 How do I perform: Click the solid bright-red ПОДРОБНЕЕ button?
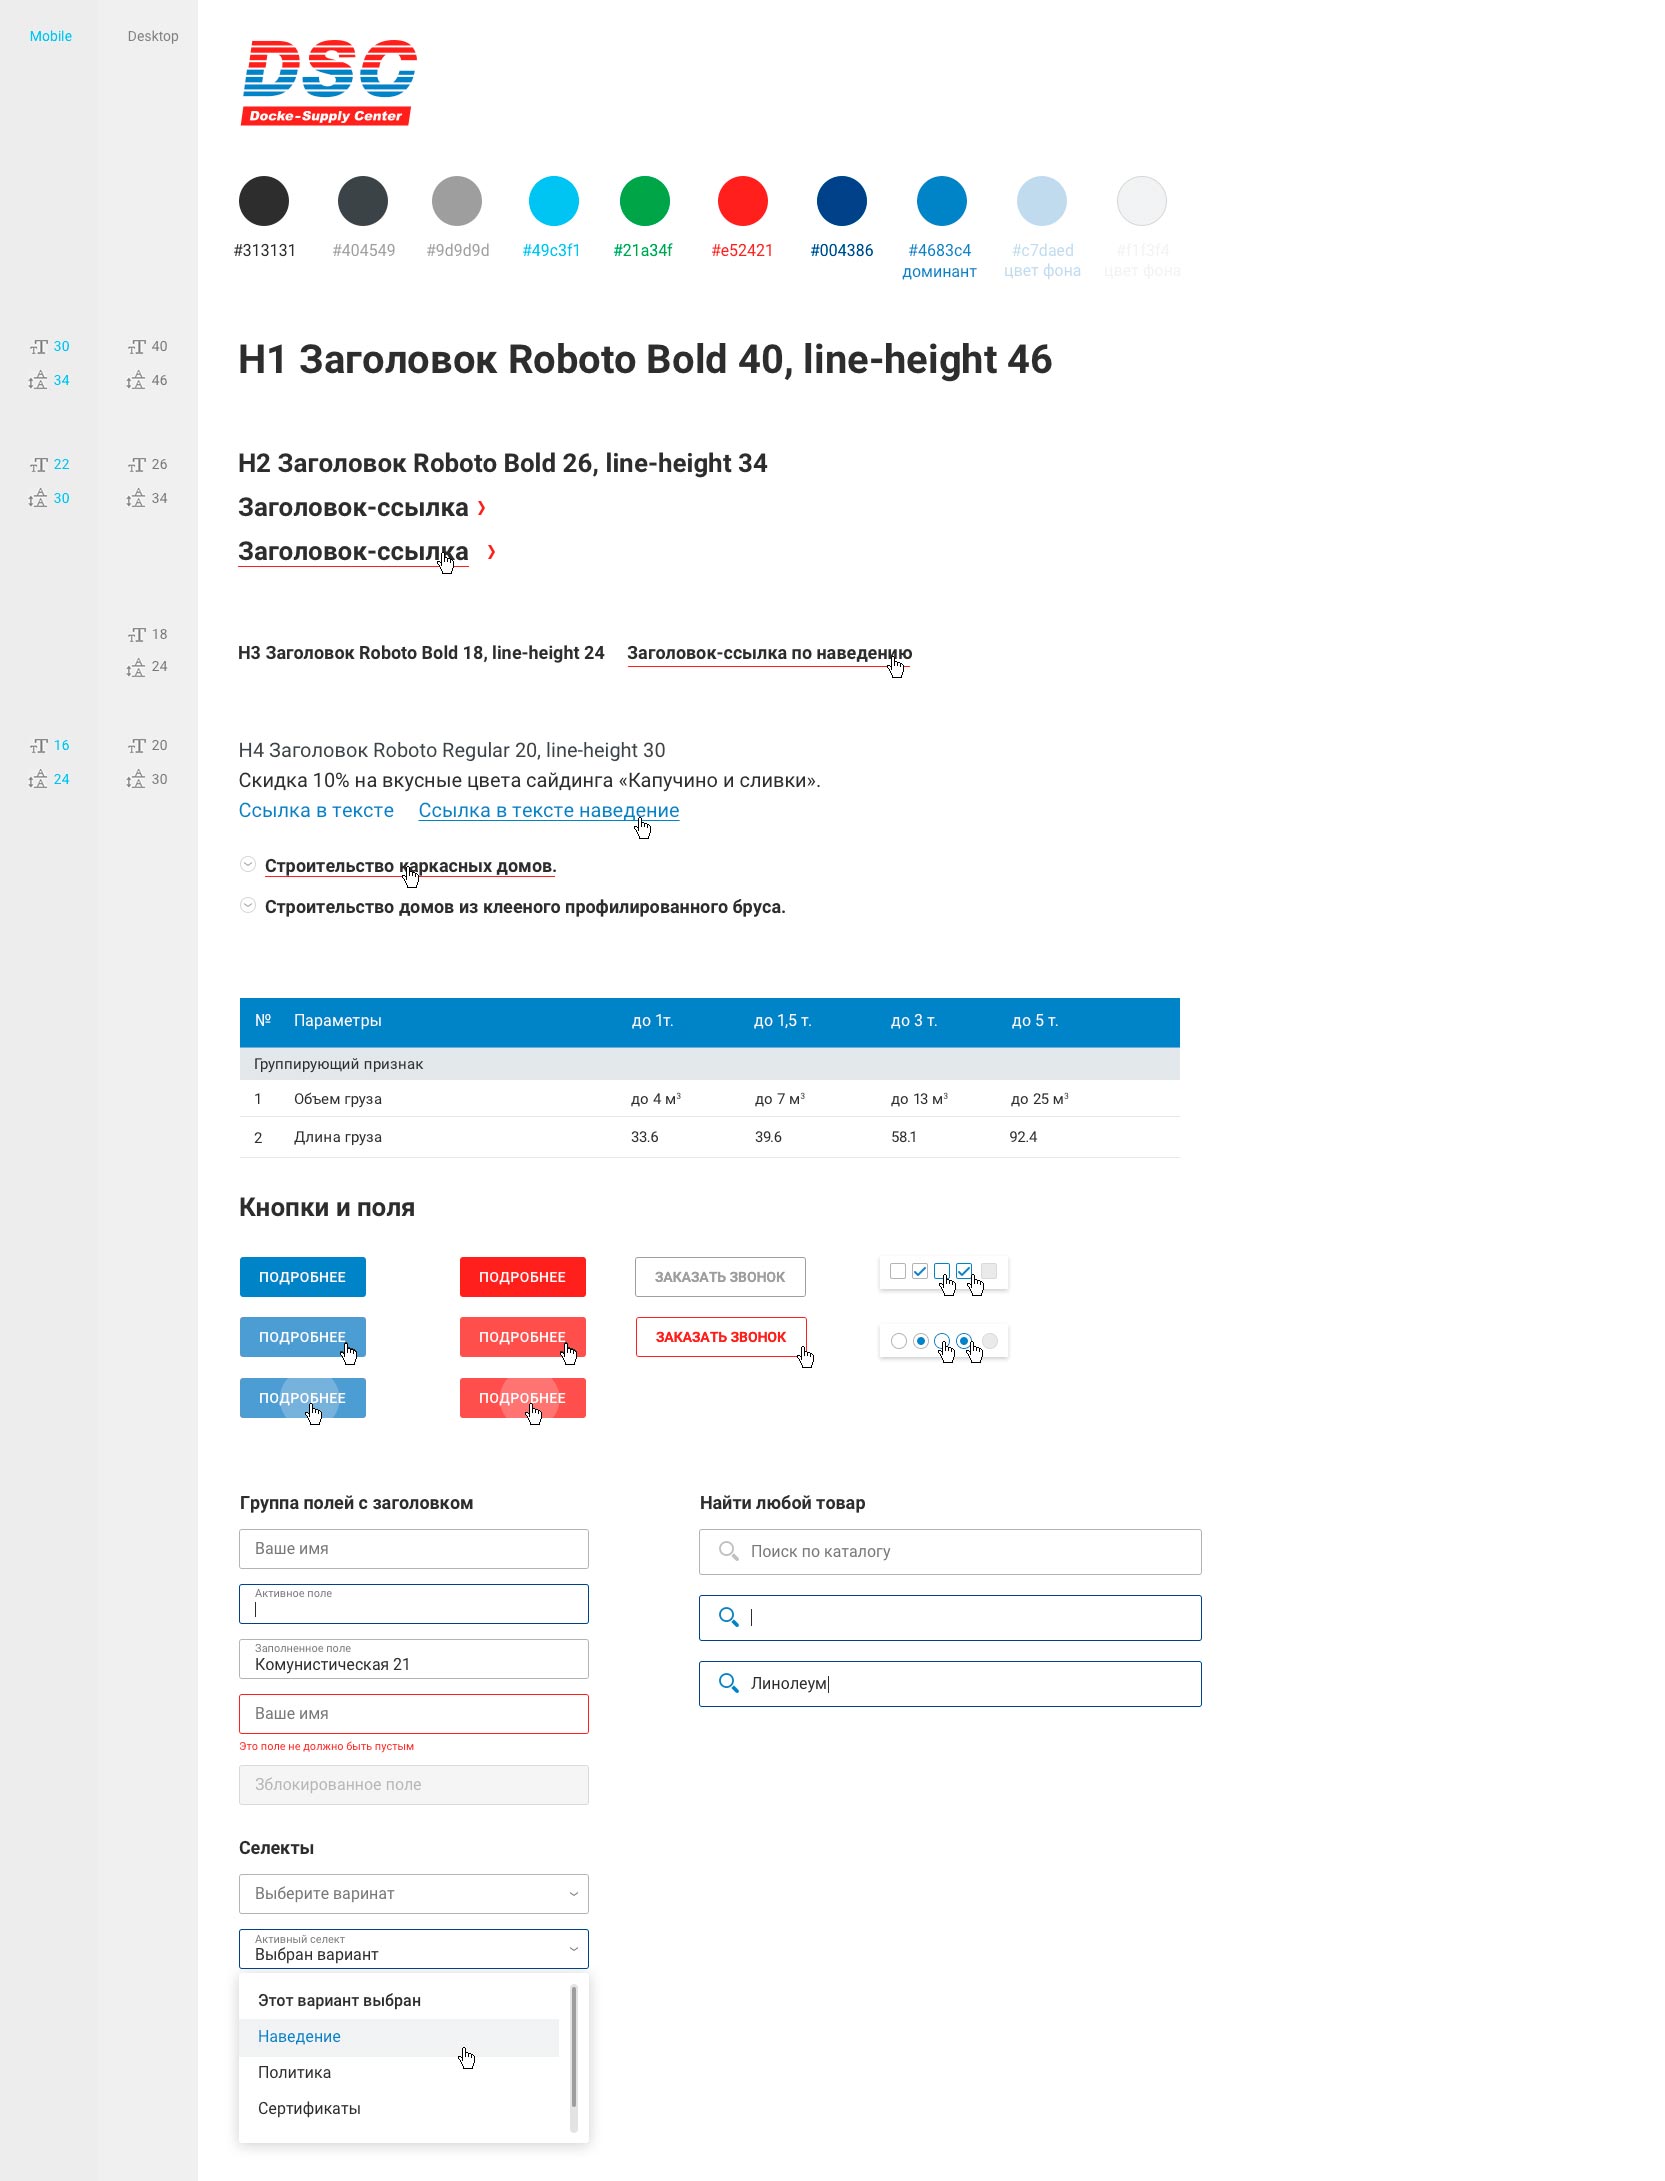pos(523,1277)
